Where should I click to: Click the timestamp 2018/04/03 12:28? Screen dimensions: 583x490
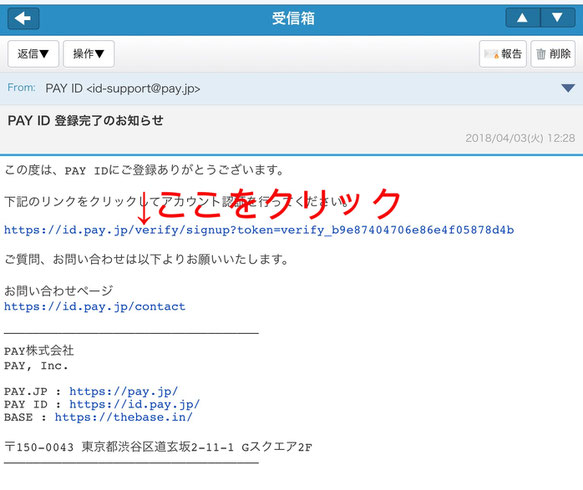pyautogui.click(x=520, y=138)
